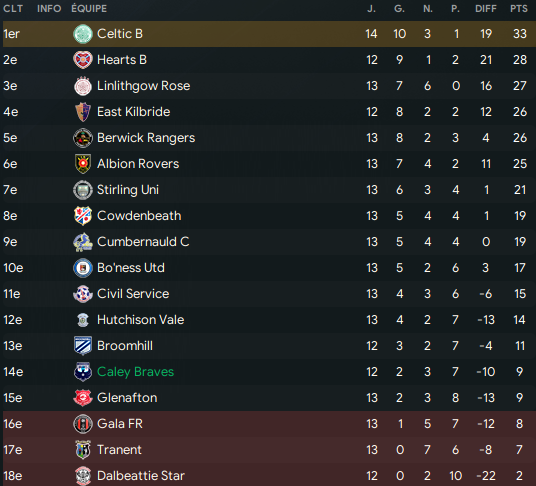This screenshot has width=536, height=486.
Task: Click the East Kilbride shield badge
Action: (x=83, y=112)
